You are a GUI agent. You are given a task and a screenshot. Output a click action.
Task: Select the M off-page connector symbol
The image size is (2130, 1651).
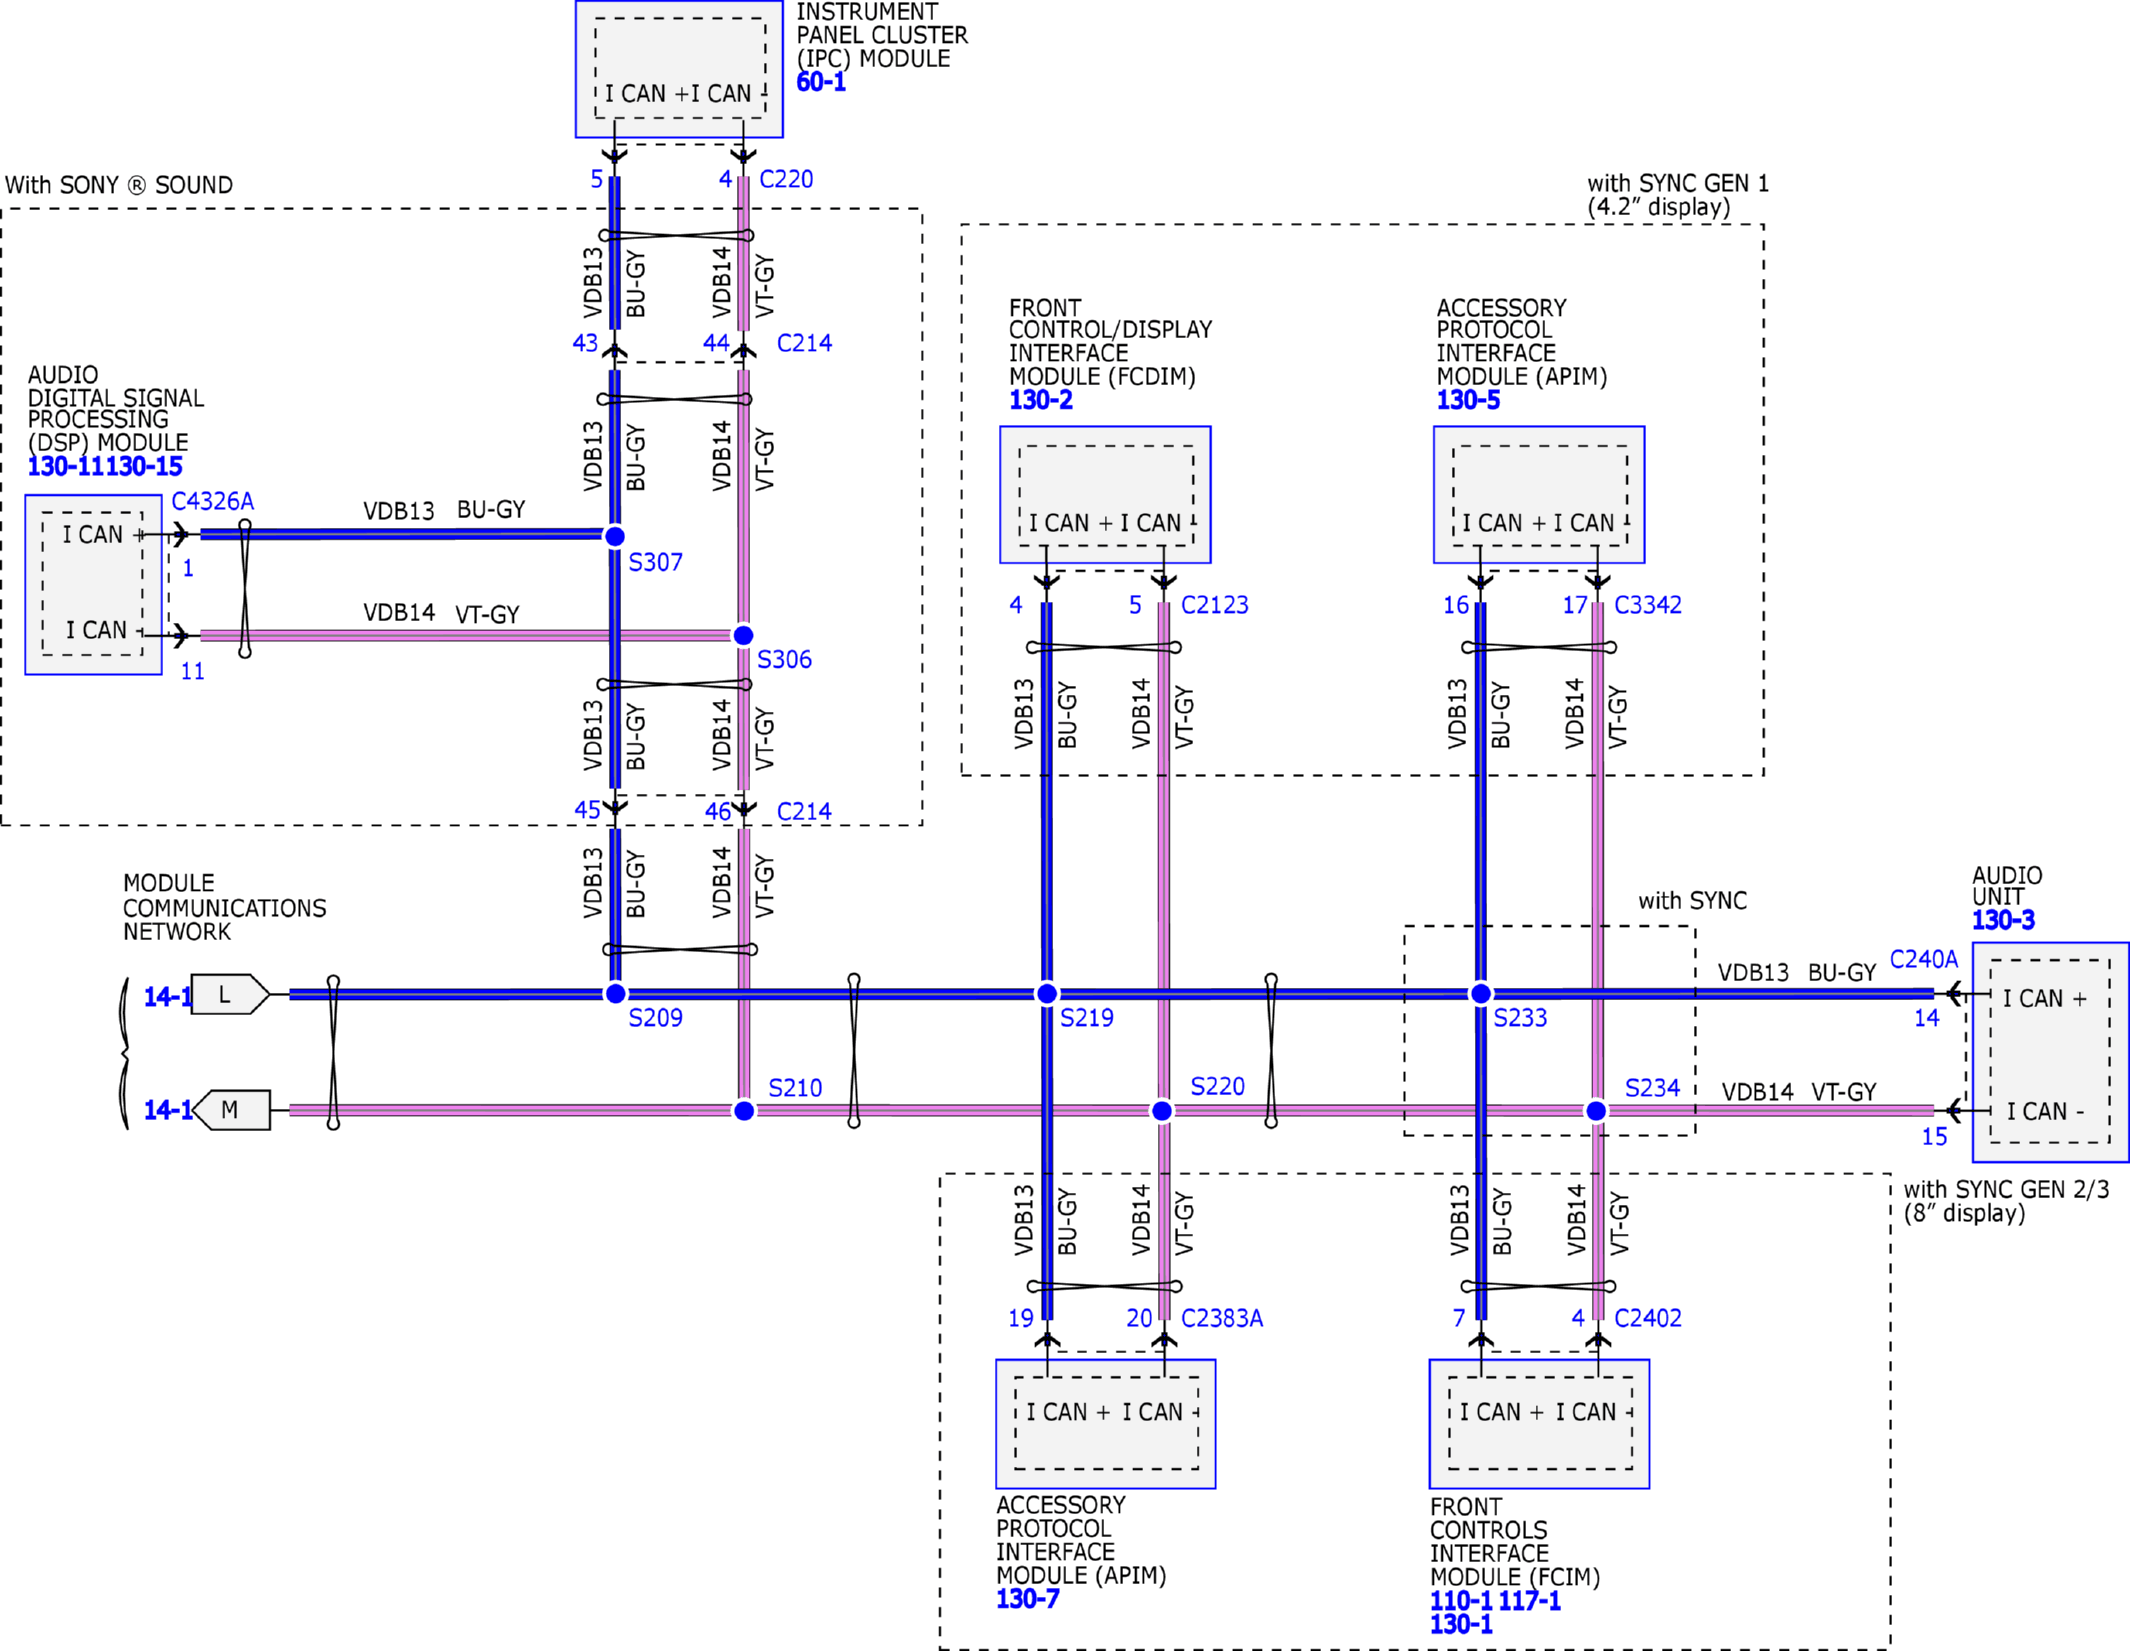(x=231, y=1109)
